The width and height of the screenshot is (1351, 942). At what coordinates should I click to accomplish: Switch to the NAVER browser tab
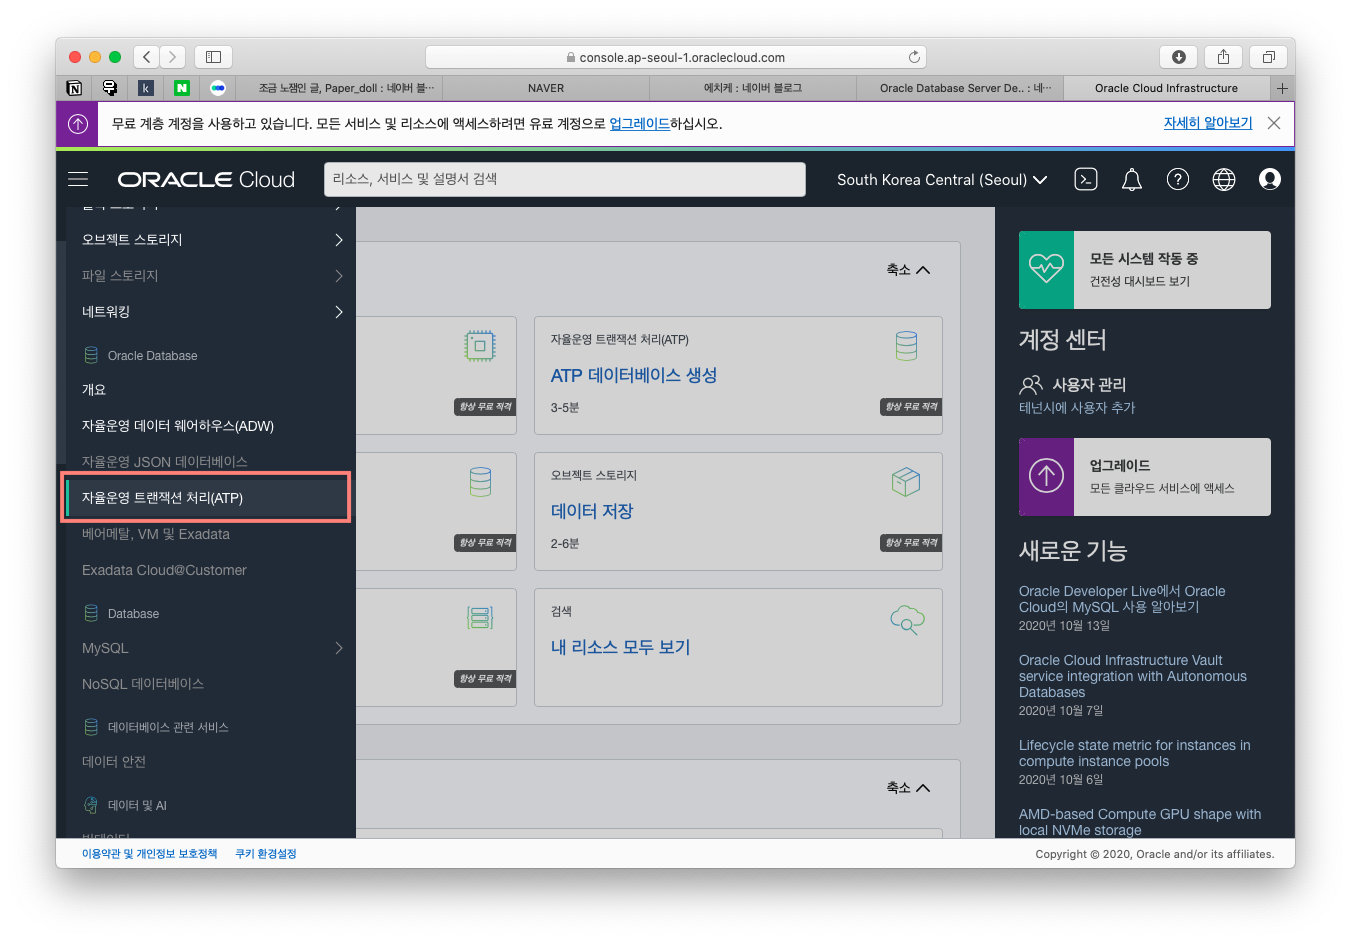point(546,88)
